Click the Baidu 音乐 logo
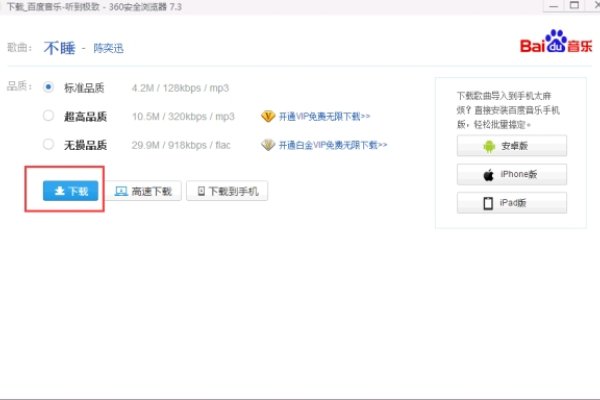This screenshot has height=400, width=600. 556,41
